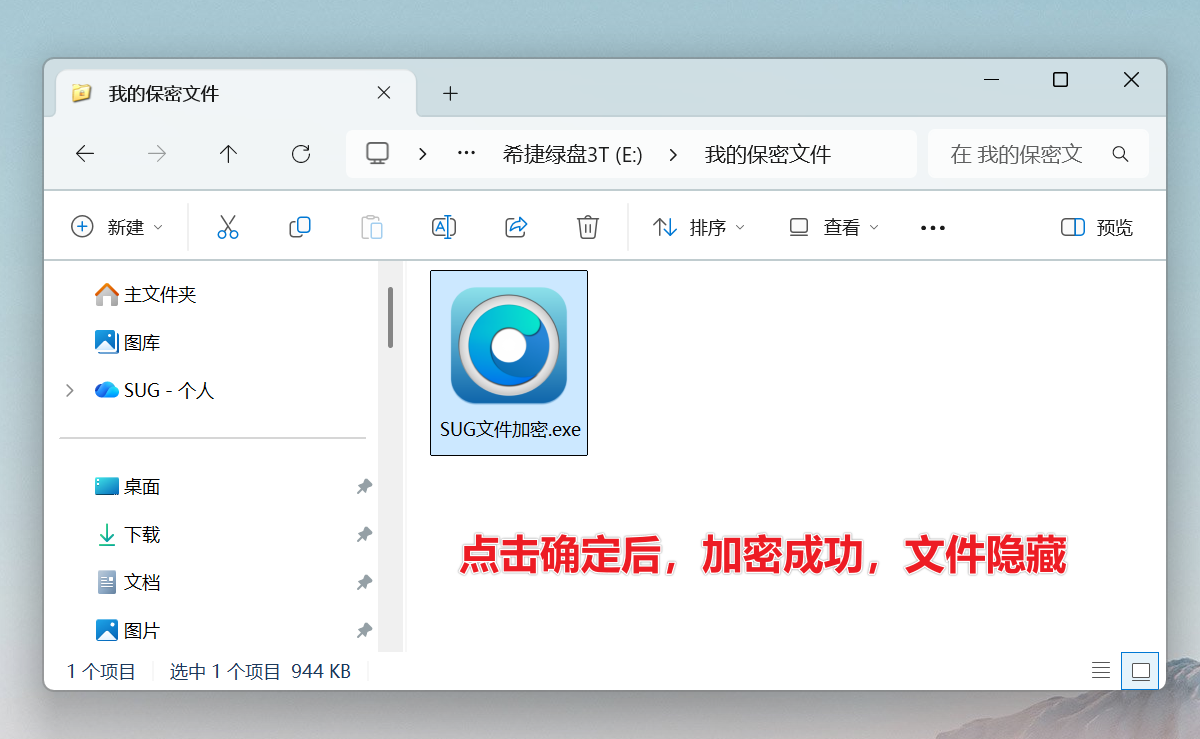Switch to details list view
1200x739 pixels.
1101,671
